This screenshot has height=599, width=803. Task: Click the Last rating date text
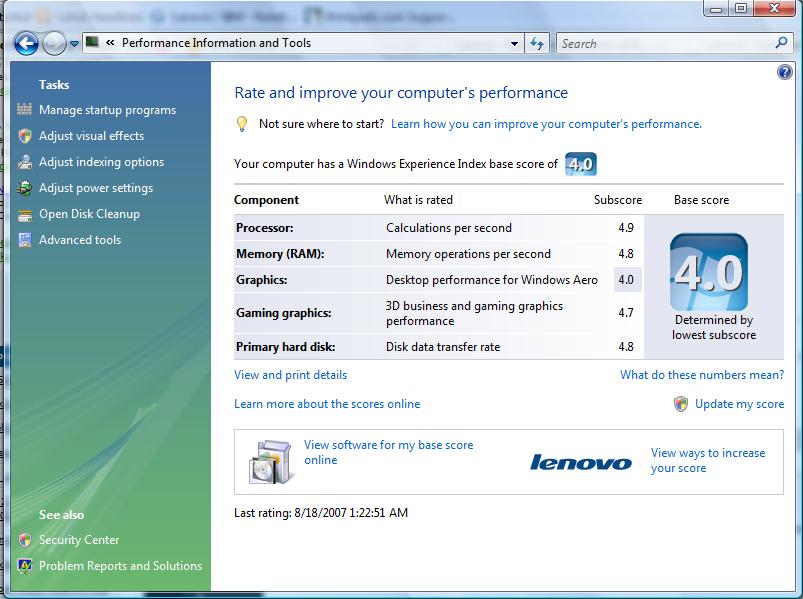pos(321,512)
